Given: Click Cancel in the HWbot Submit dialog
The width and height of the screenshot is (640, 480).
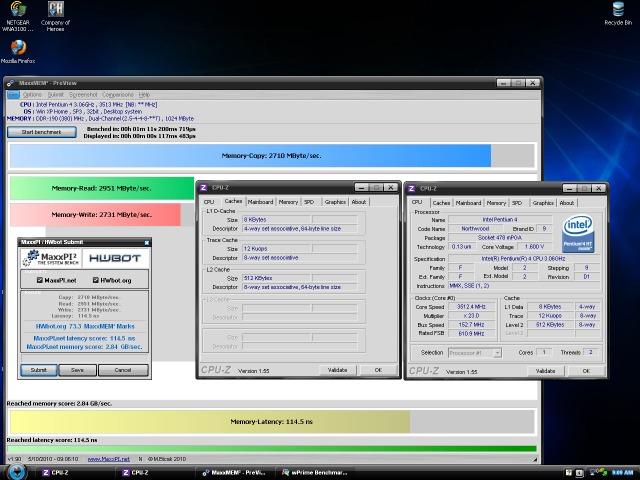Looking at the screenshot, I should [x=123, y=370].
